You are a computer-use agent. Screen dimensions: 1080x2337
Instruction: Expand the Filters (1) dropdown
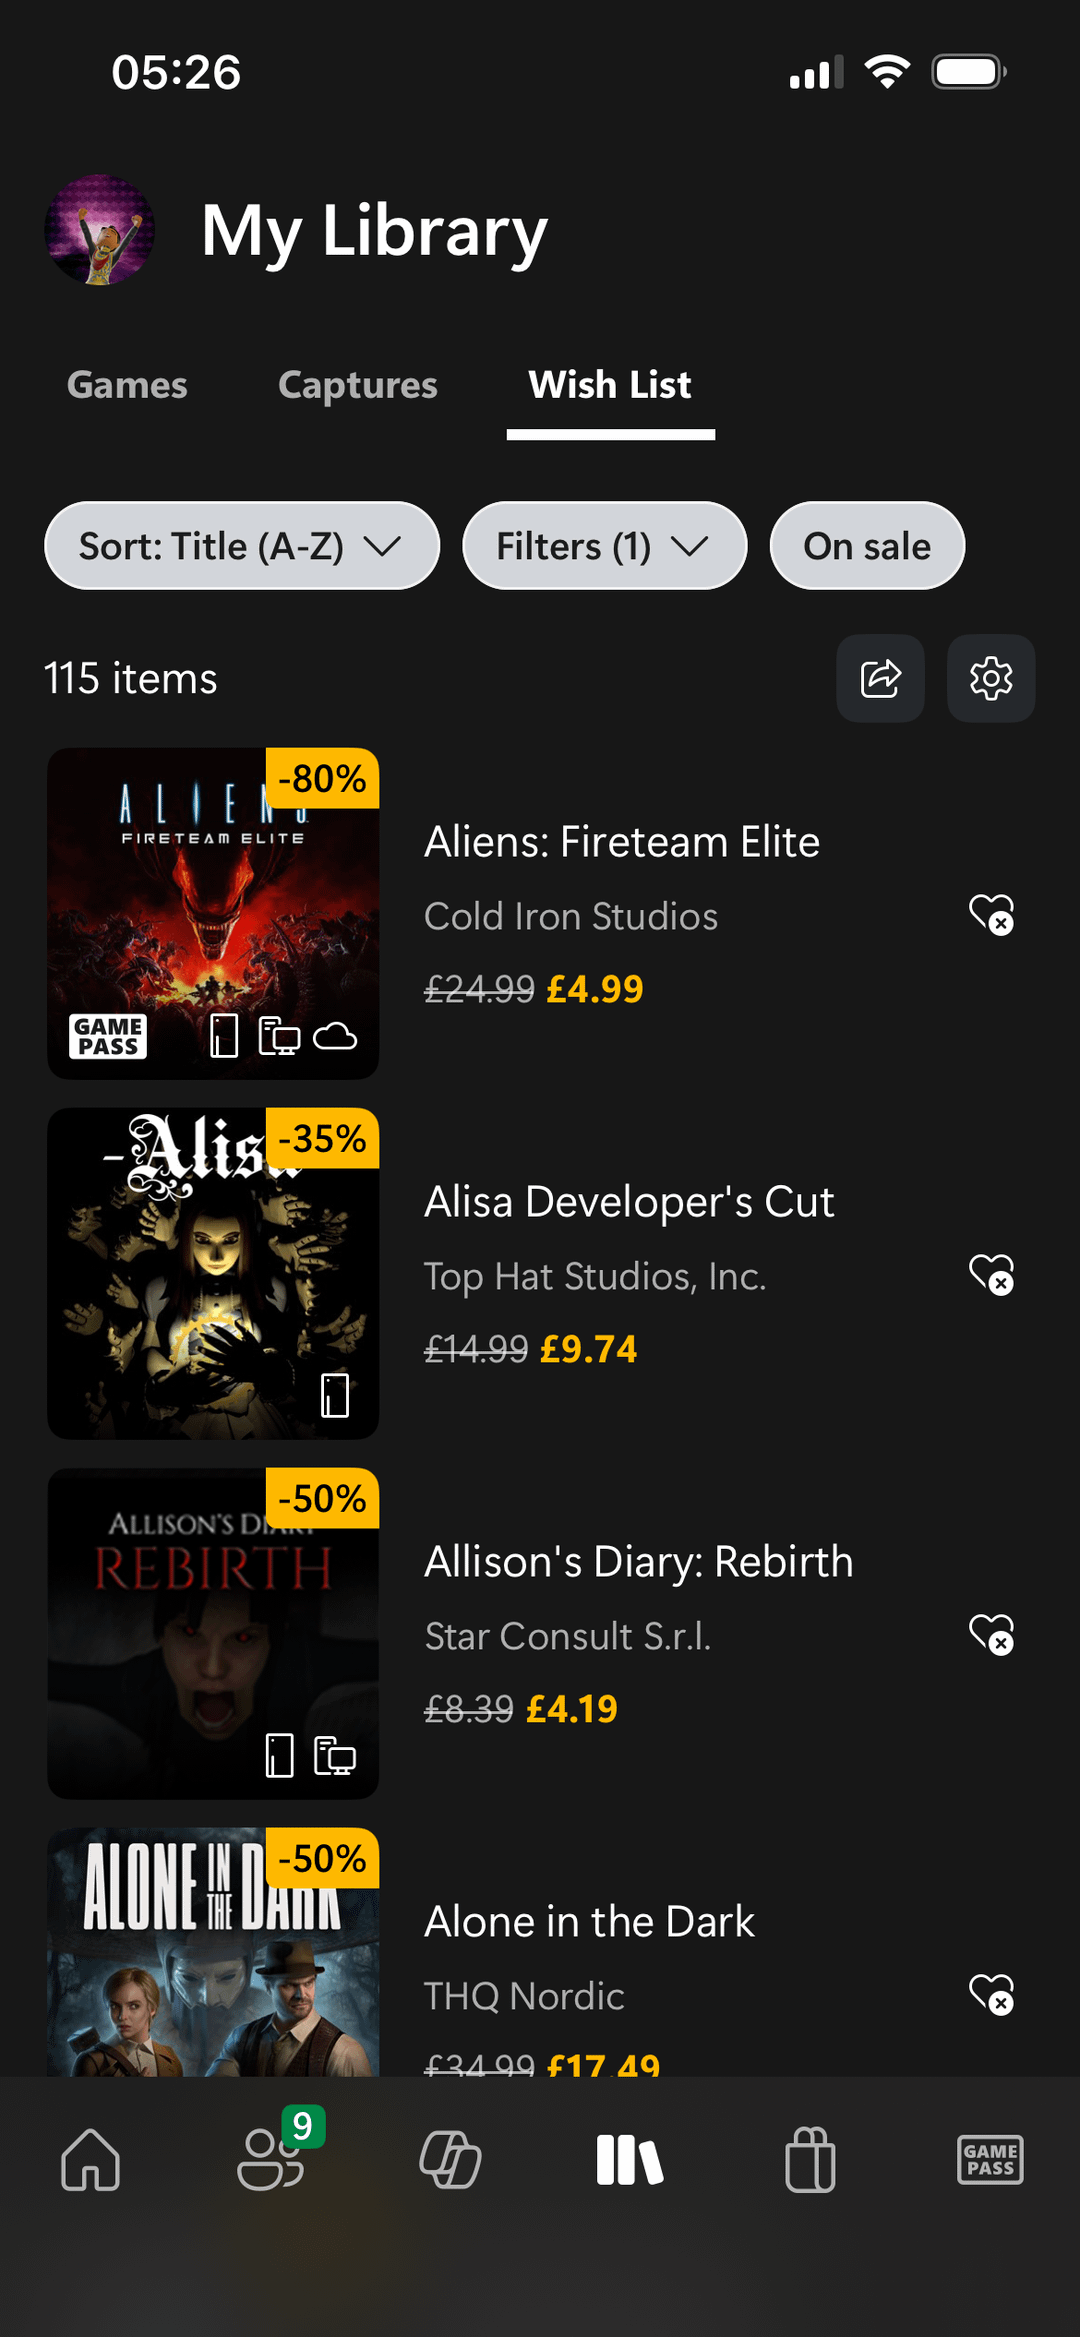click(x=604, y=546)
